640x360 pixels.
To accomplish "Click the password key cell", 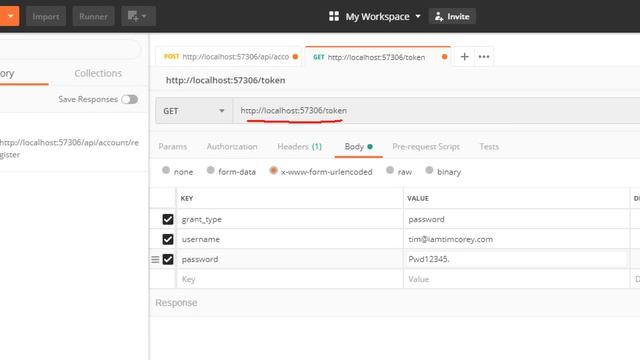I will pos(290,259).
